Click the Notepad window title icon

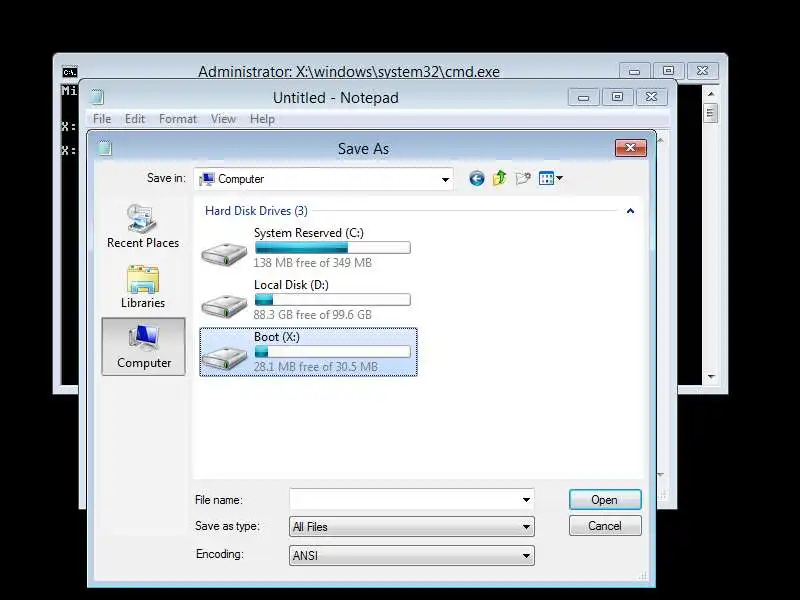tap(96, 97)
